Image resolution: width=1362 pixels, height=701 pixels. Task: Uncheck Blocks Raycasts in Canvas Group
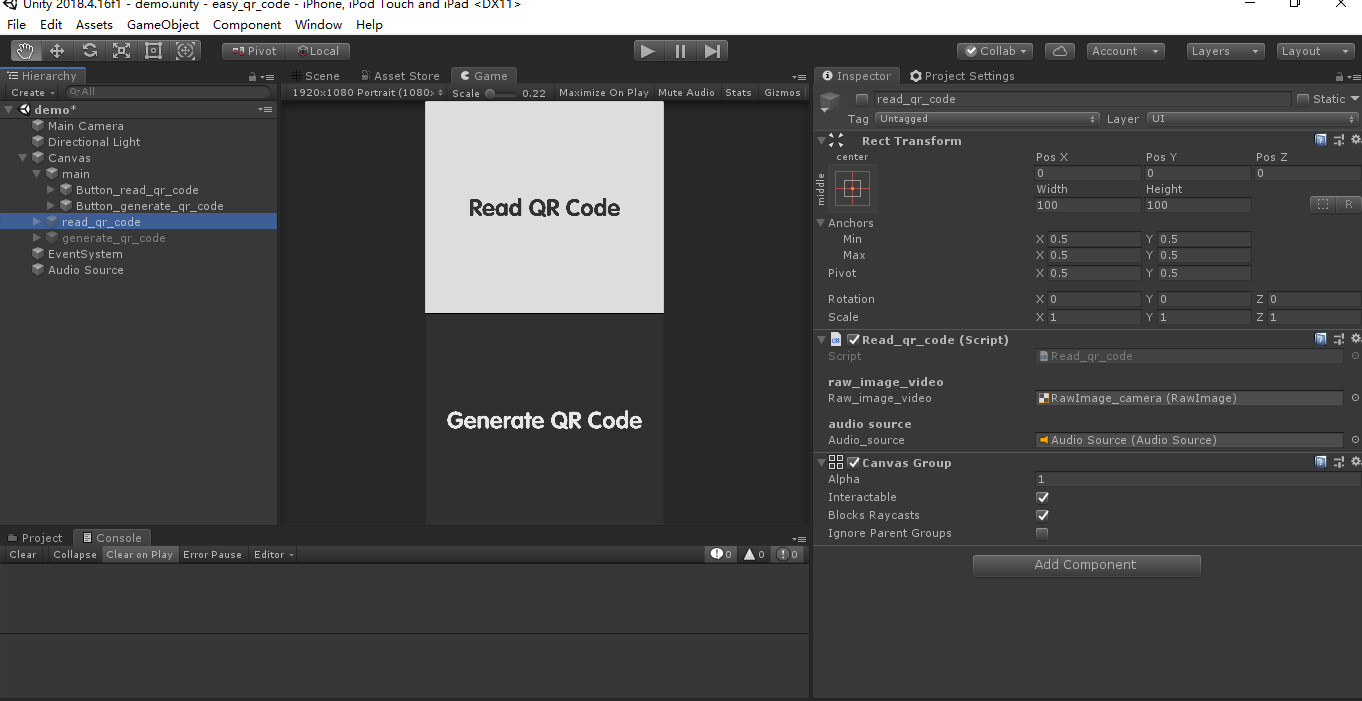click(1042, 515)
